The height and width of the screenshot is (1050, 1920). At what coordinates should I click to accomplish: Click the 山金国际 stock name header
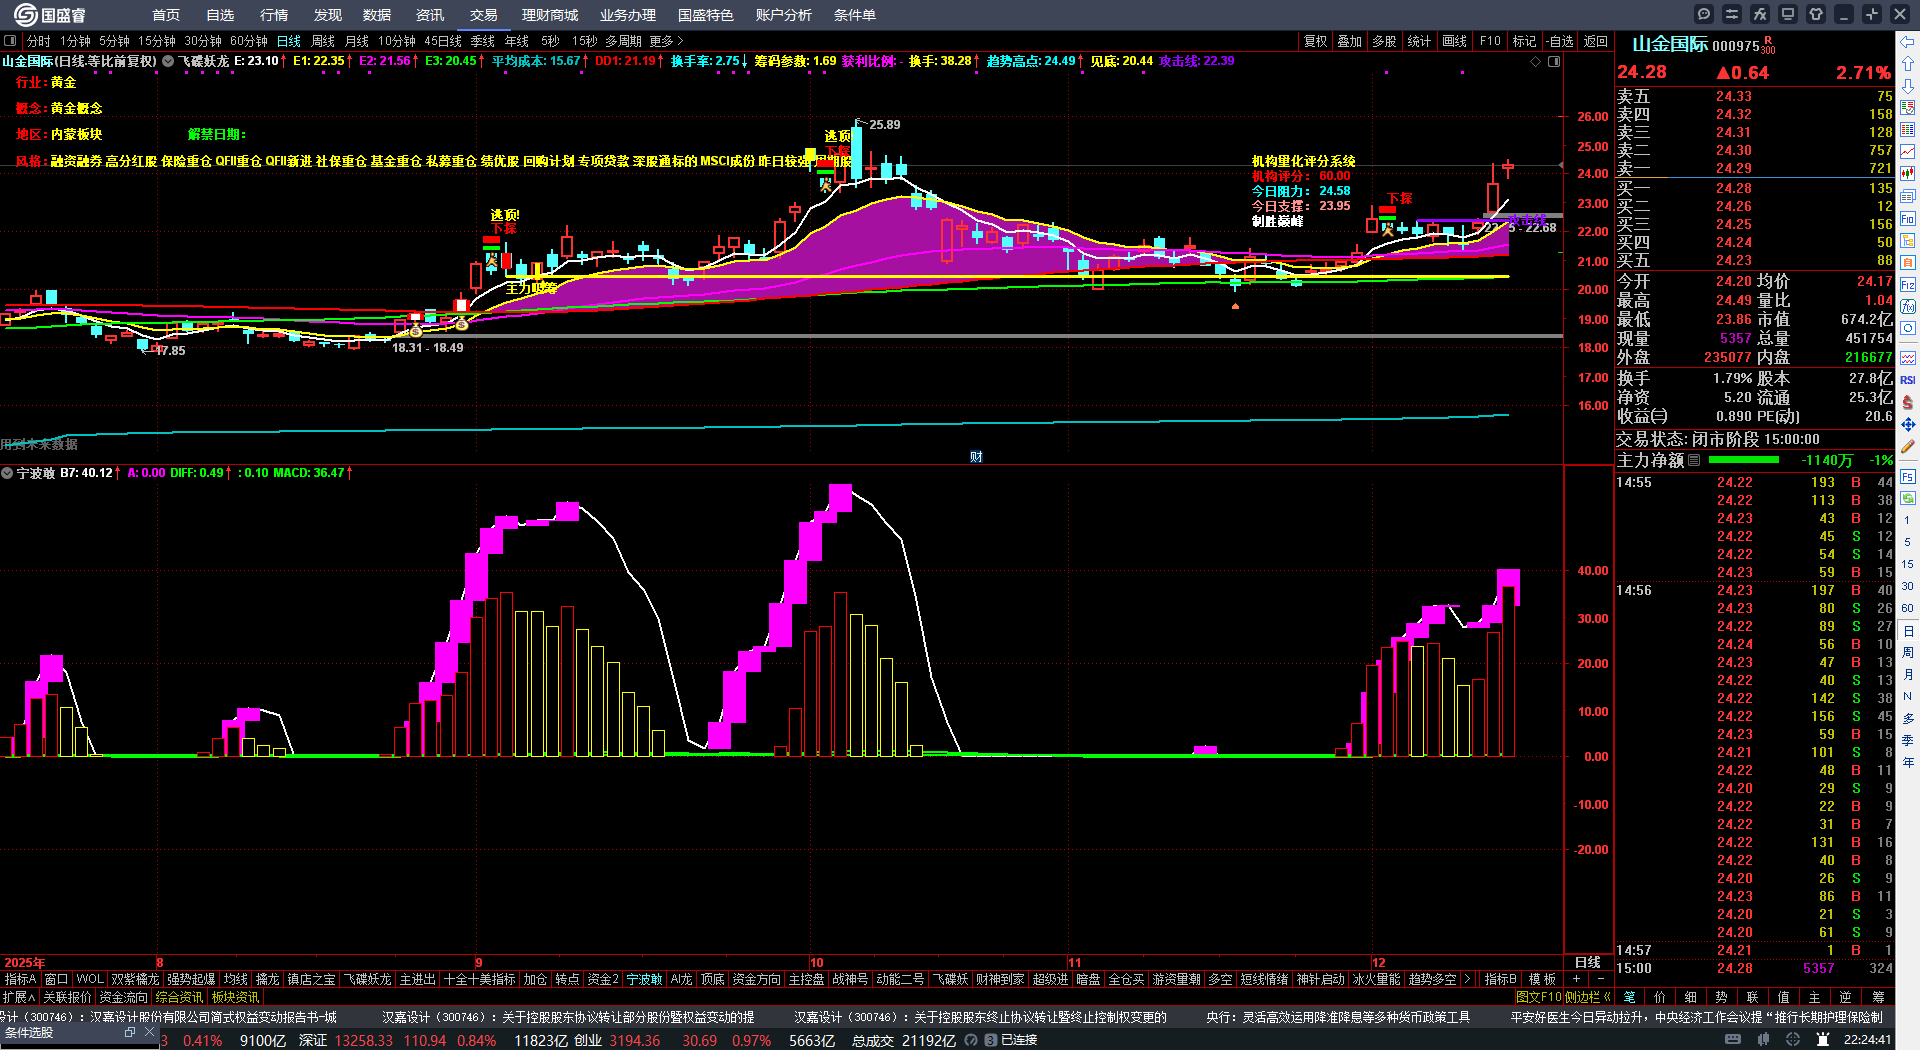point(1670,44)
